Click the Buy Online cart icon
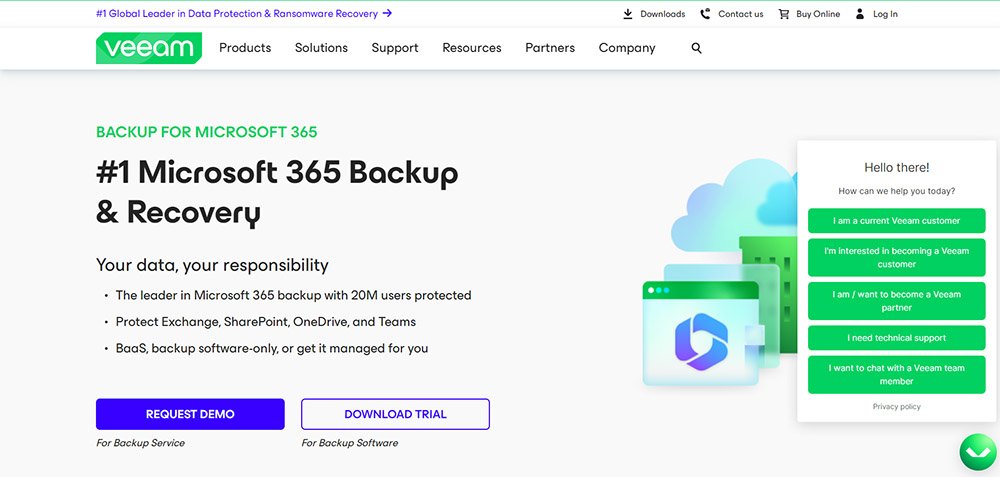1000x477 pixels. [784, 14]
